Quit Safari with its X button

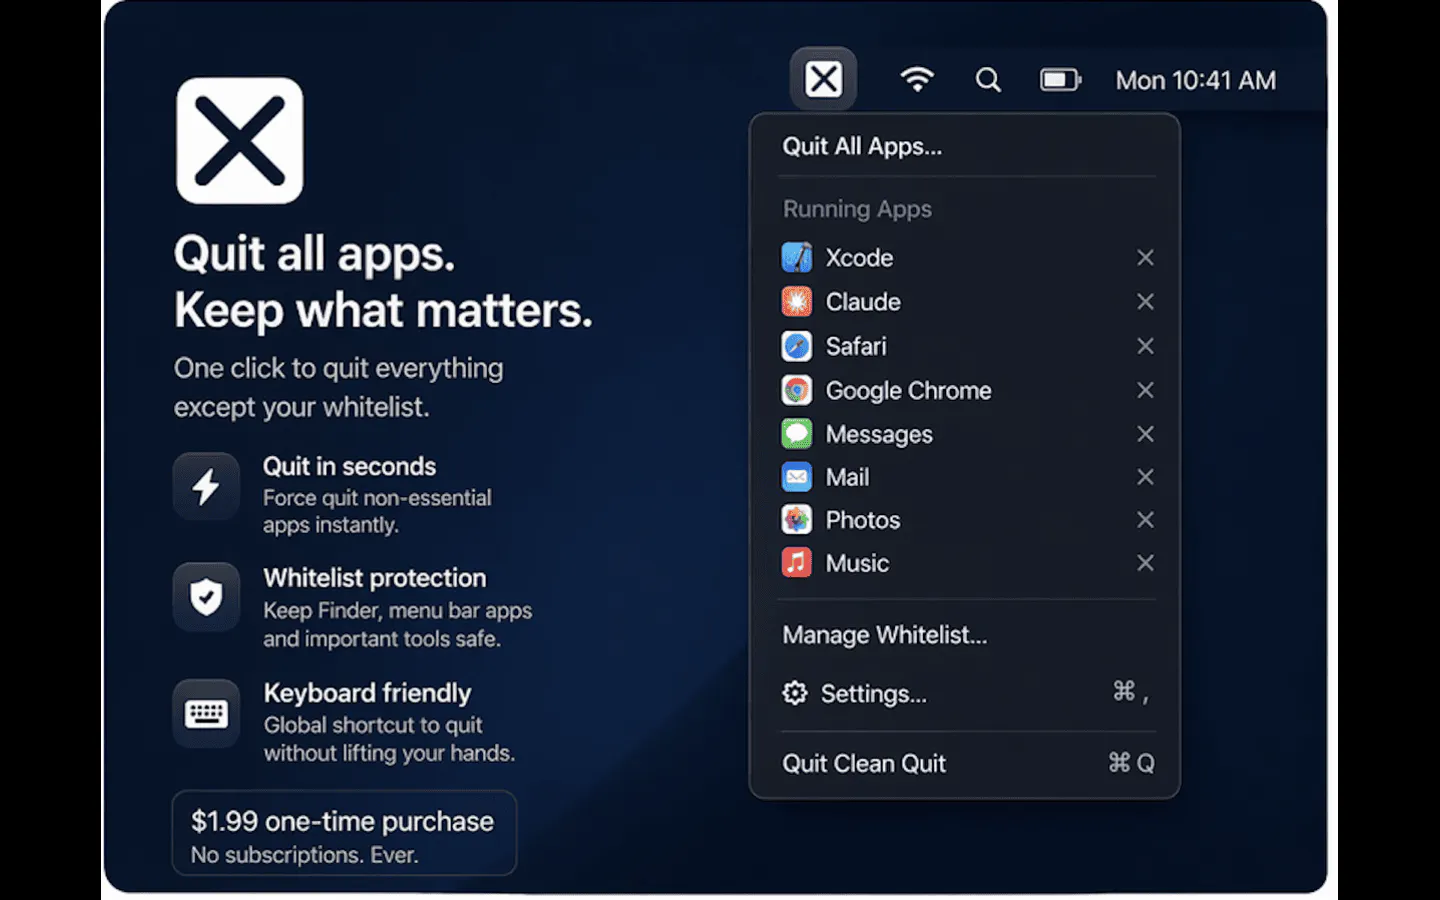[1145, 346]
